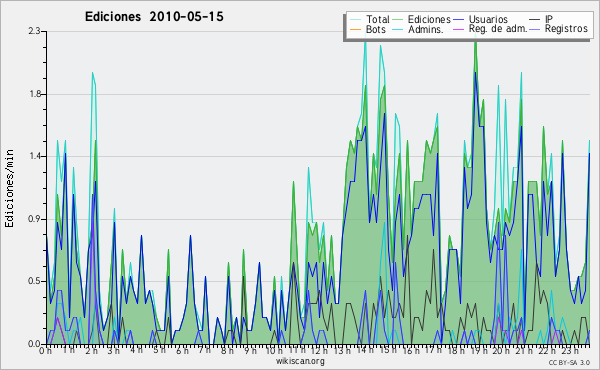Image resolution: width=600 pixels, height=370 pixels.
Task: Click the y-axis value "0.5"
Action: pos(34,281)
